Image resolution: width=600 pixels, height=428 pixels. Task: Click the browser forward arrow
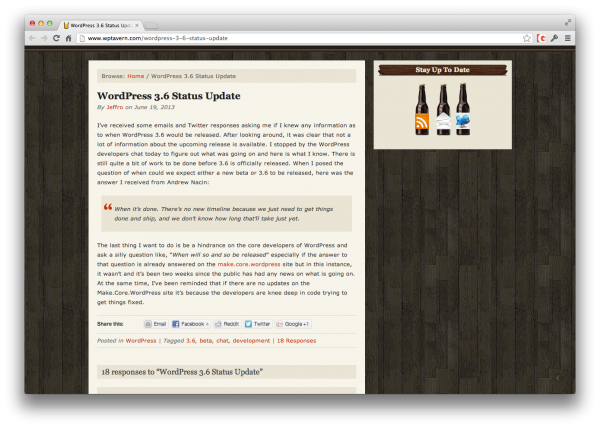click(x=44, y=38)
